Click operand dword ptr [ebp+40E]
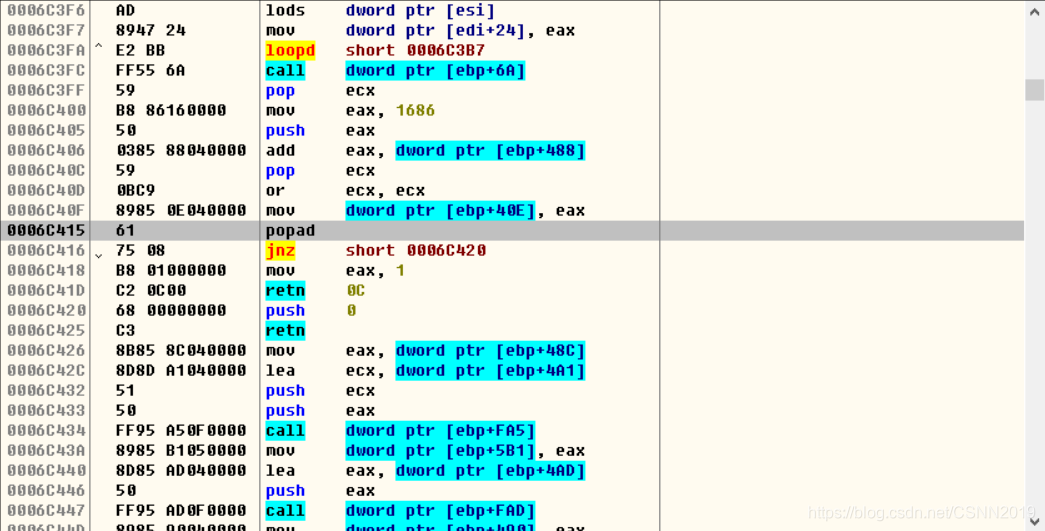The width and height of the screenshot is (1045, 531). [x=441, y=211]
